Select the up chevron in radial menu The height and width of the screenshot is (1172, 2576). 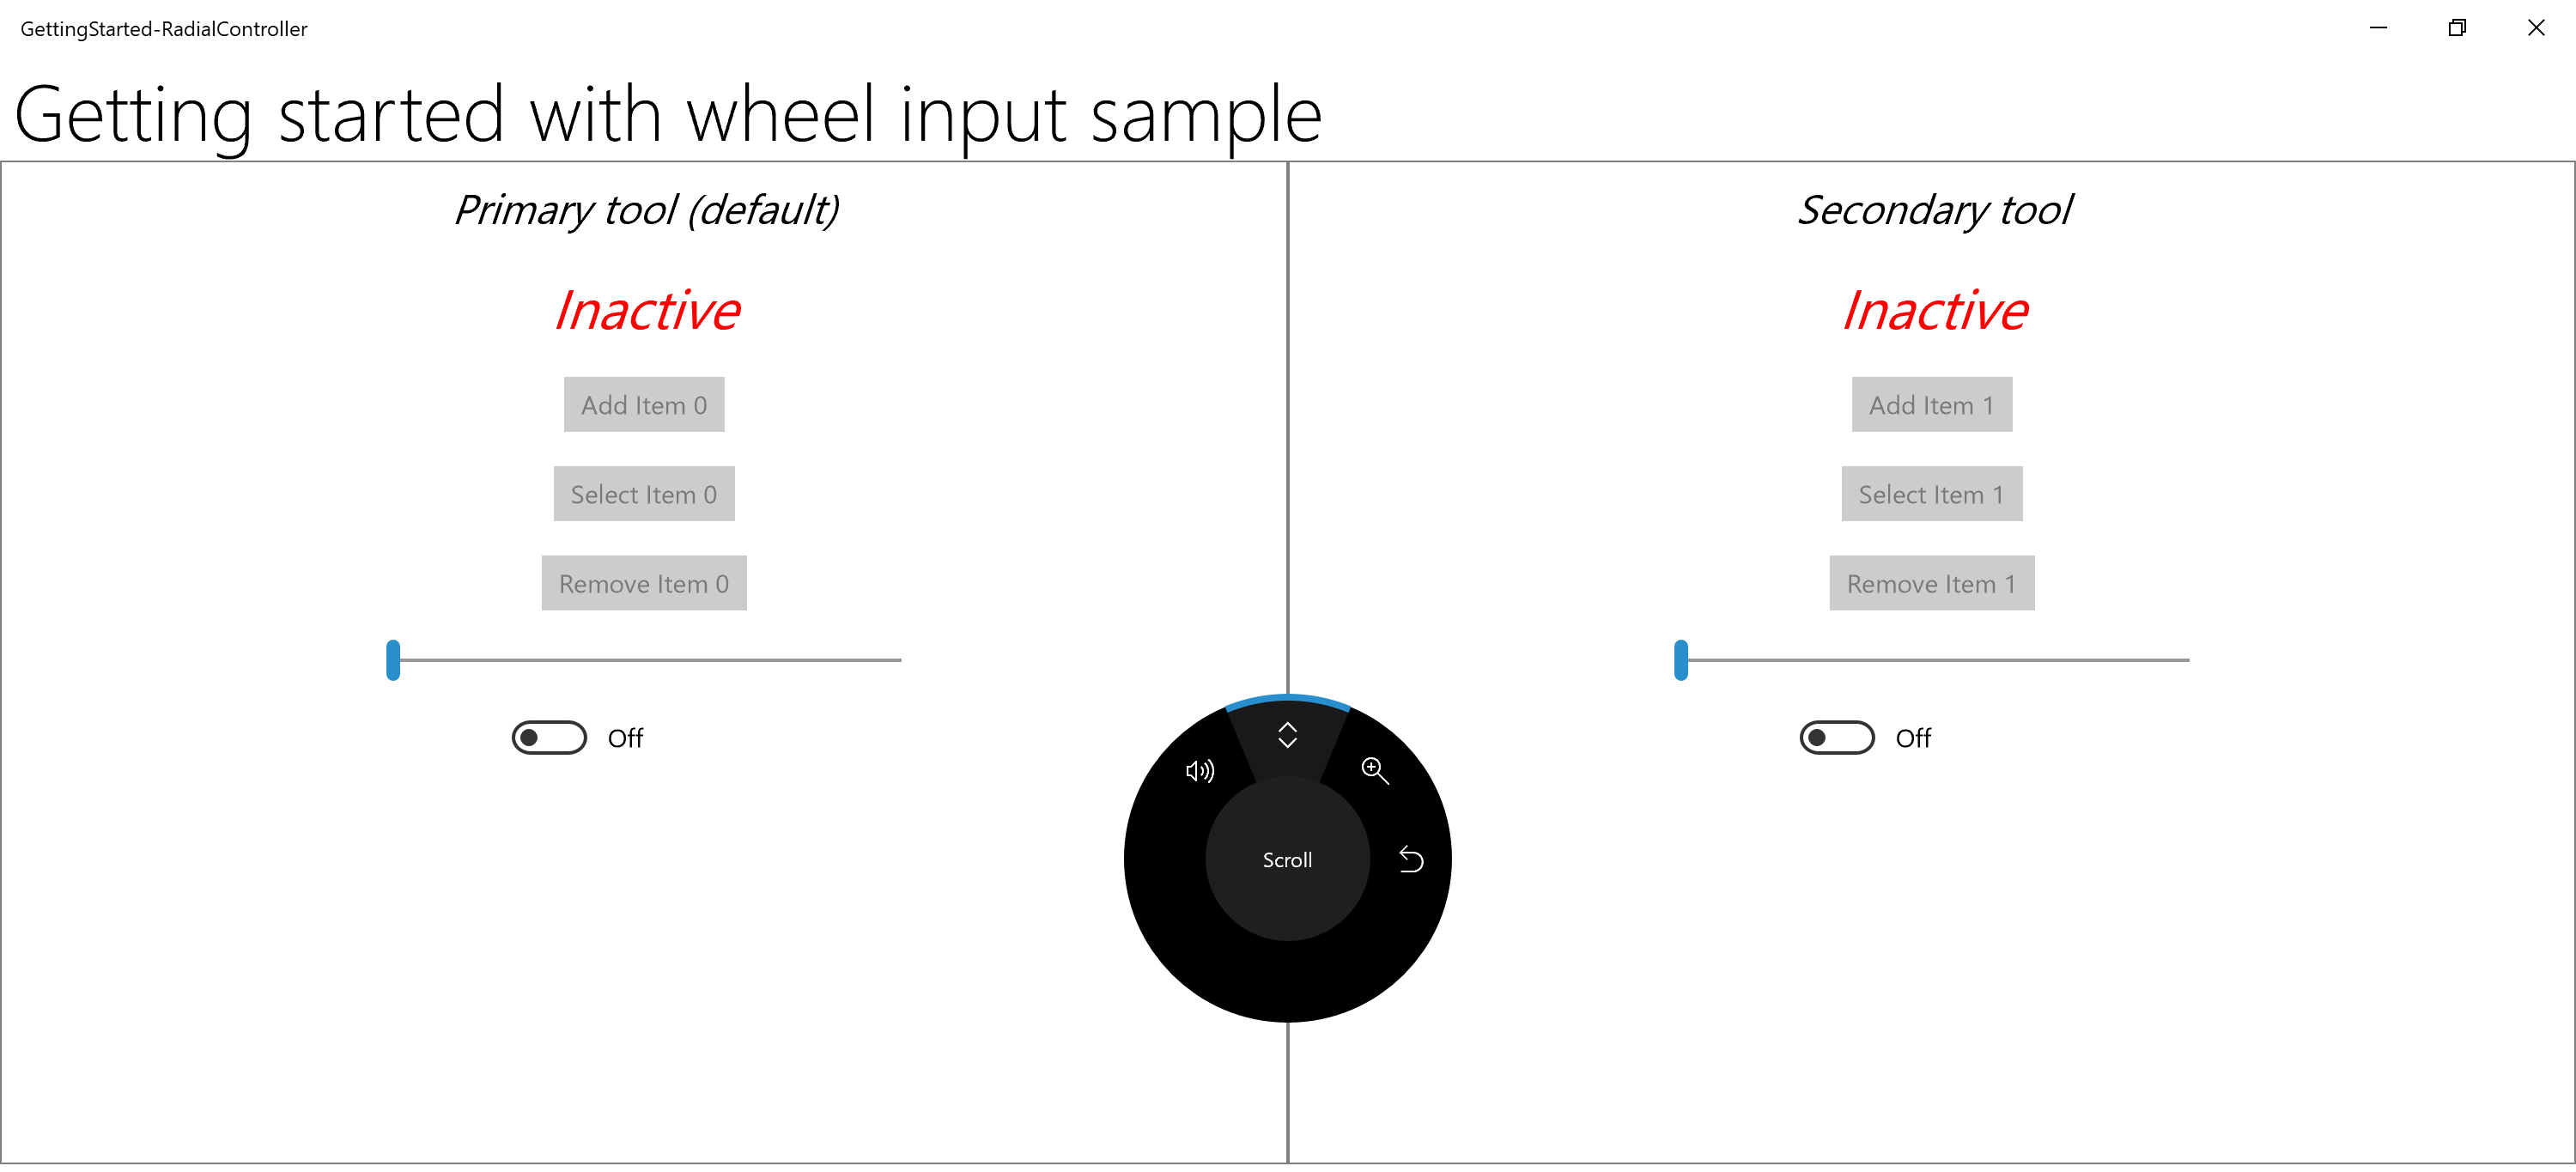pyautogui.click(x=1288, y=737)
